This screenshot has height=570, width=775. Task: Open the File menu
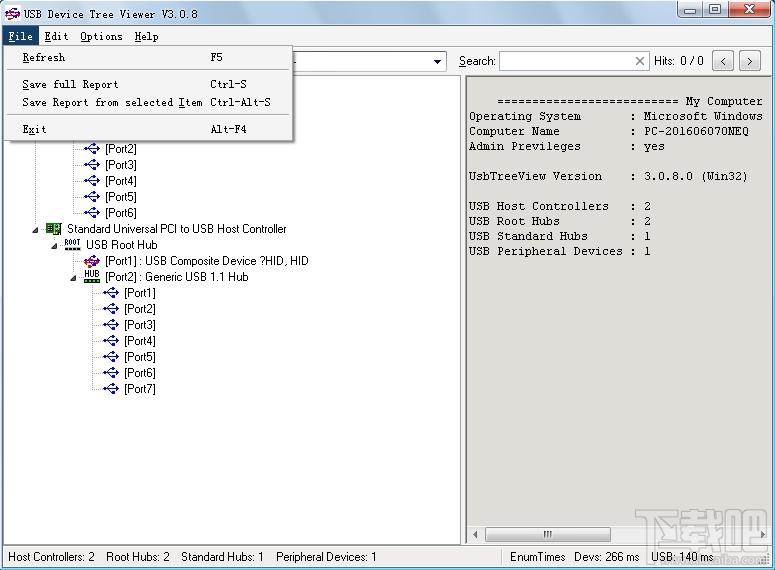(x=20, y=37)
